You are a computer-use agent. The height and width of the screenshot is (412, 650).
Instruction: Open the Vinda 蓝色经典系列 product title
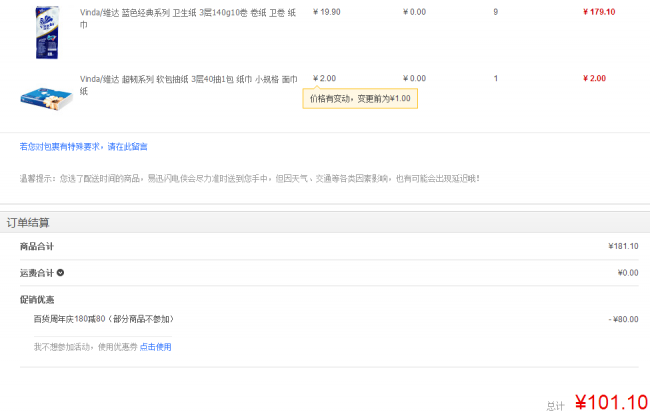190,18
